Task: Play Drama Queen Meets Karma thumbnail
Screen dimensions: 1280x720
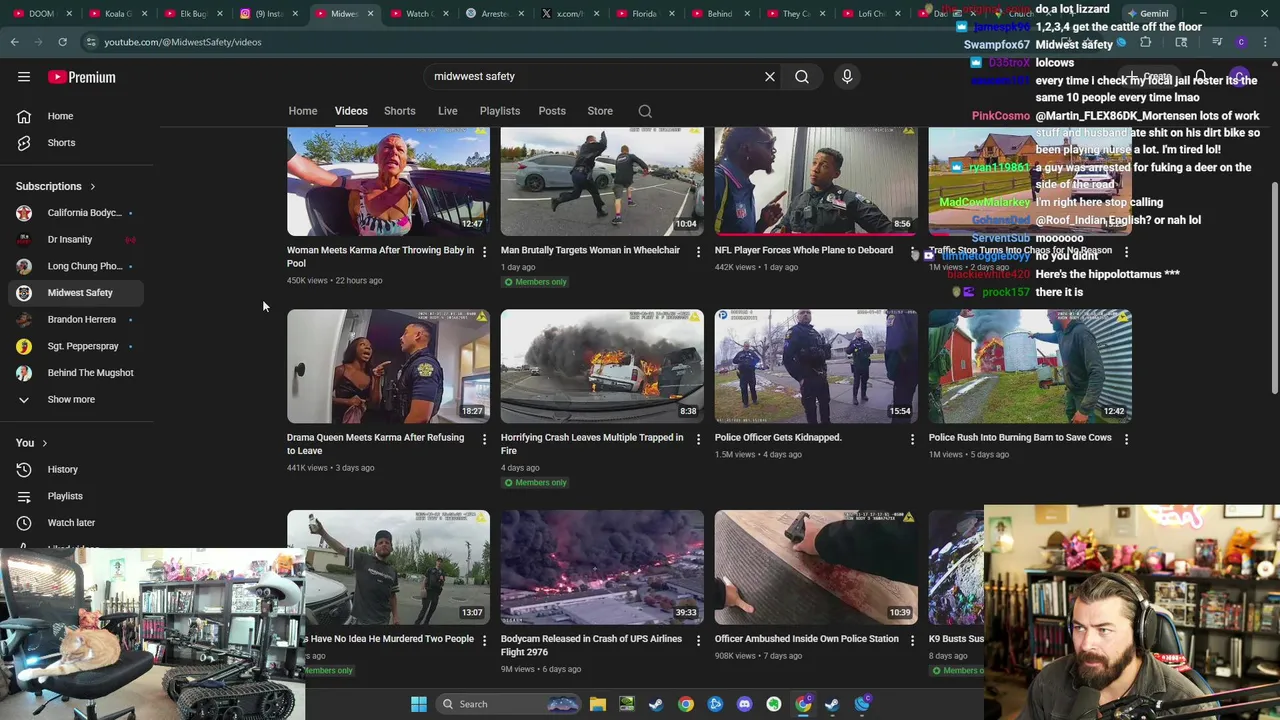Action: (388, 366)
